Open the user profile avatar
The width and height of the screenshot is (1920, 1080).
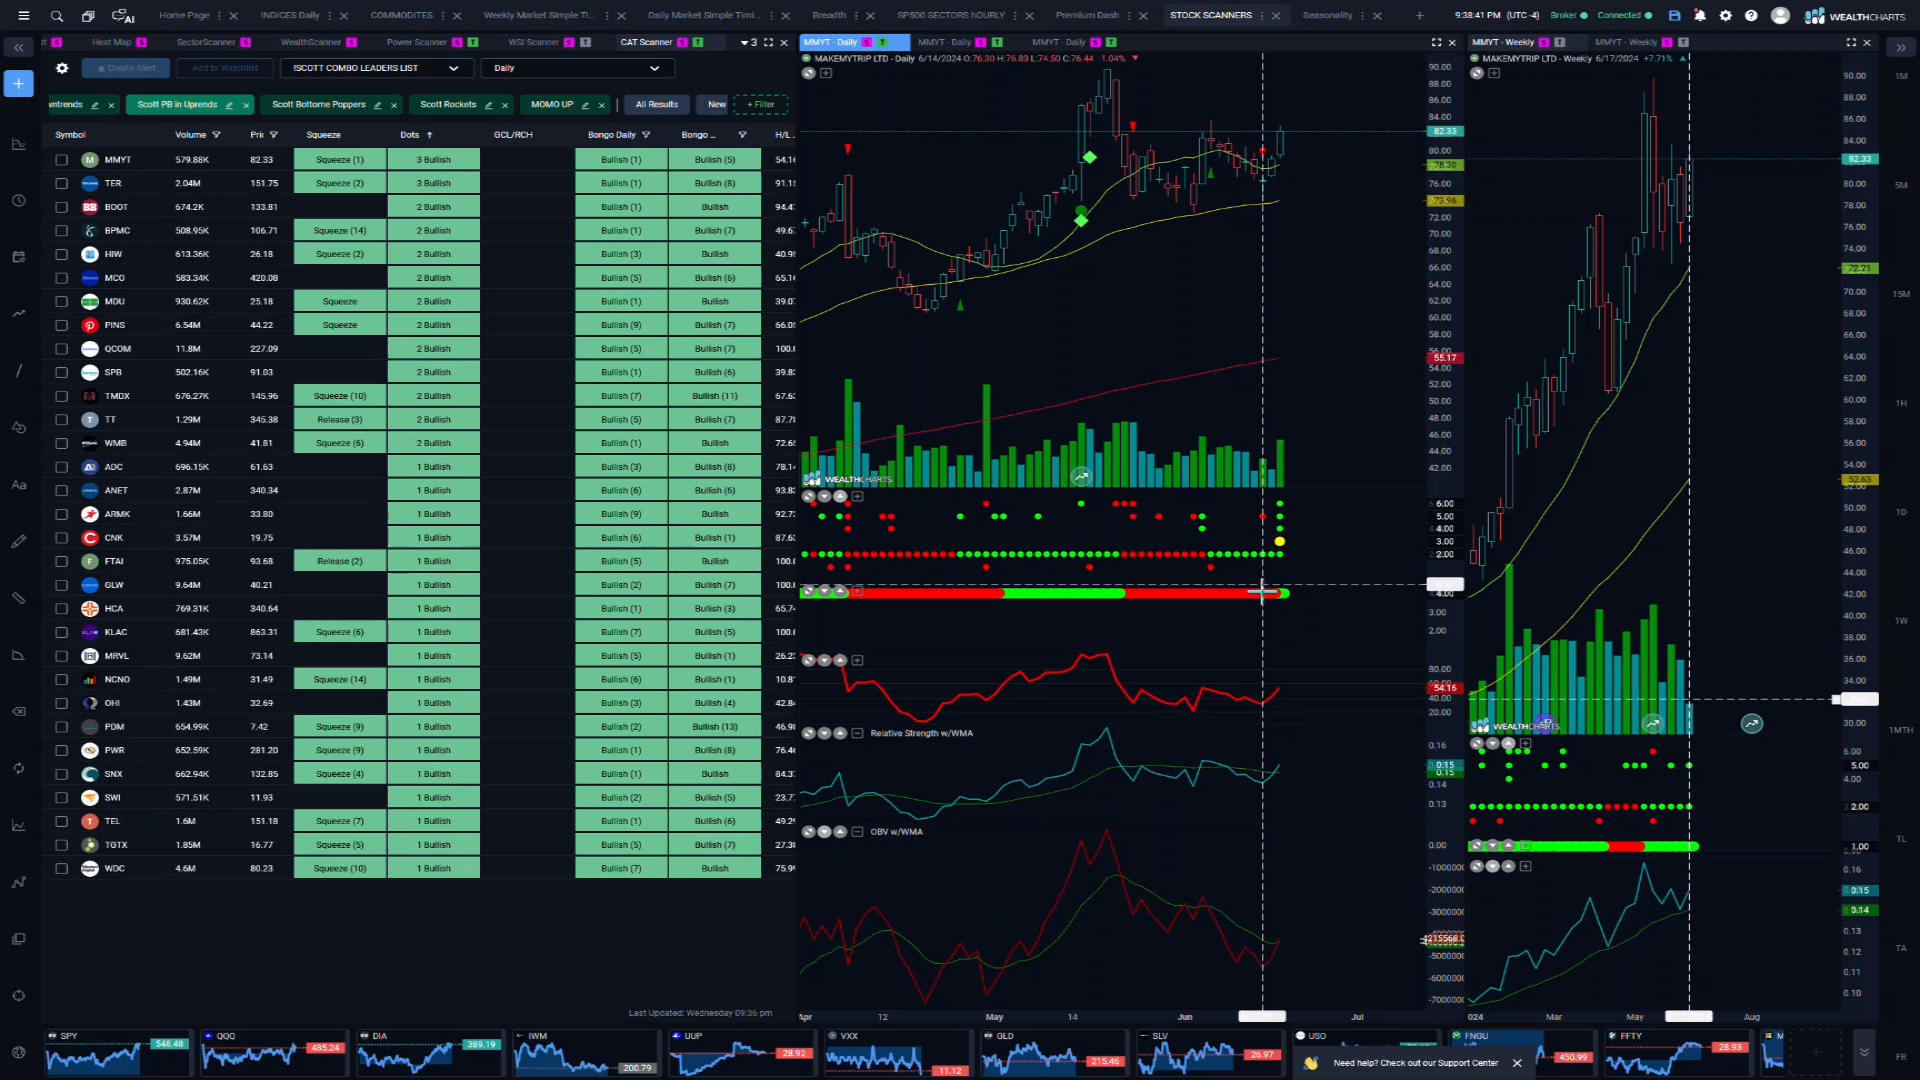(1780, 16)
